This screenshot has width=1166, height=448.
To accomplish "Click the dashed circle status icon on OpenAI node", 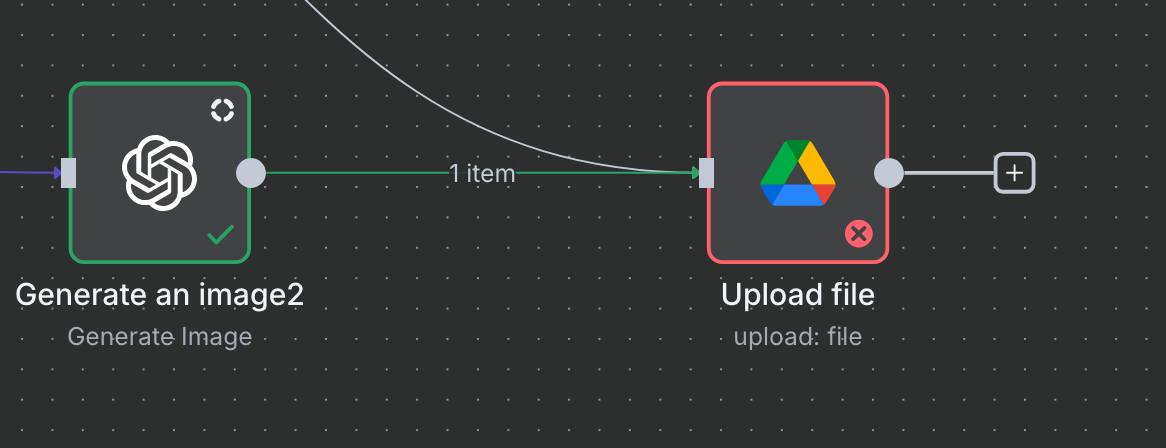I will click(222, 110).
